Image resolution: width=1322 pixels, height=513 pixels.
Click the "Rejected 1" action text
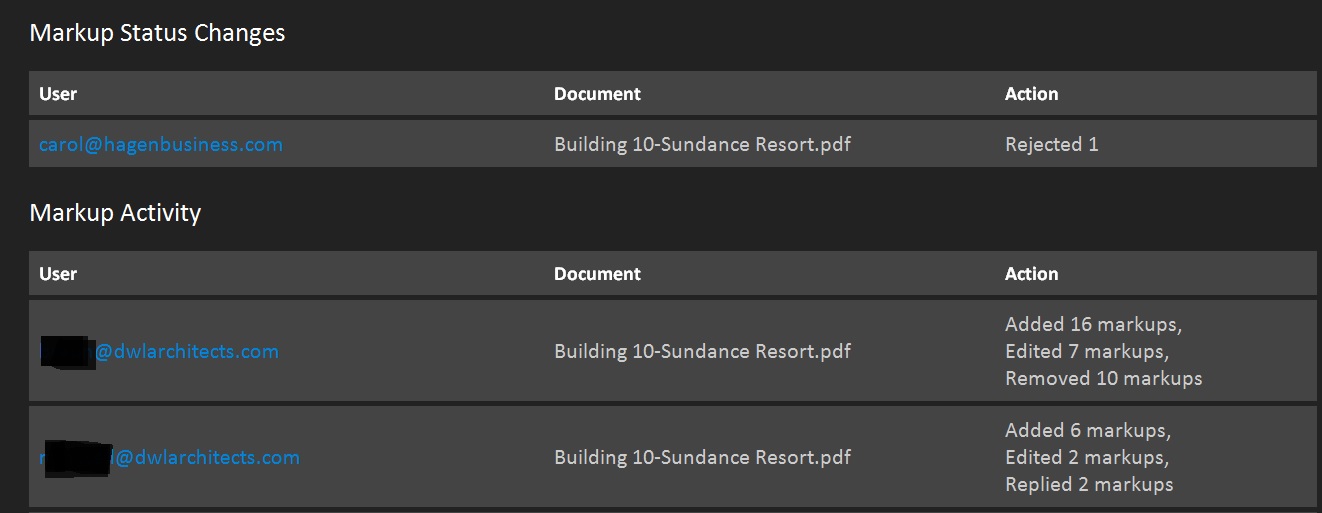tap(1051, 145)
